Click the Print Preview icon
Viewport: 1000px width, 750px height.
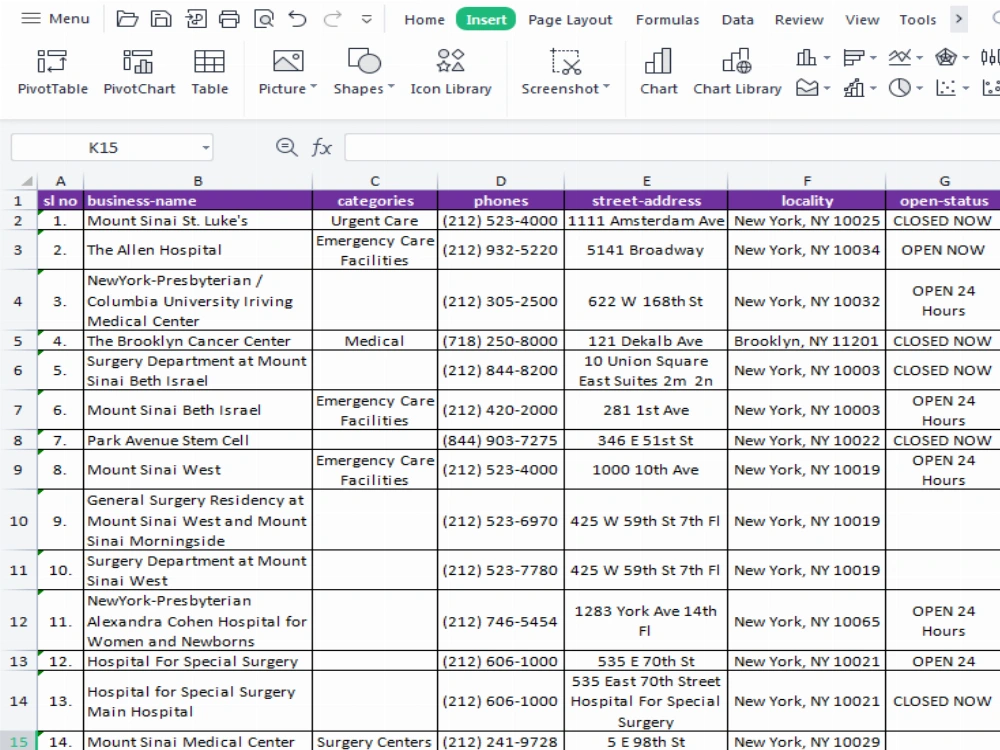tap(263, 19)
